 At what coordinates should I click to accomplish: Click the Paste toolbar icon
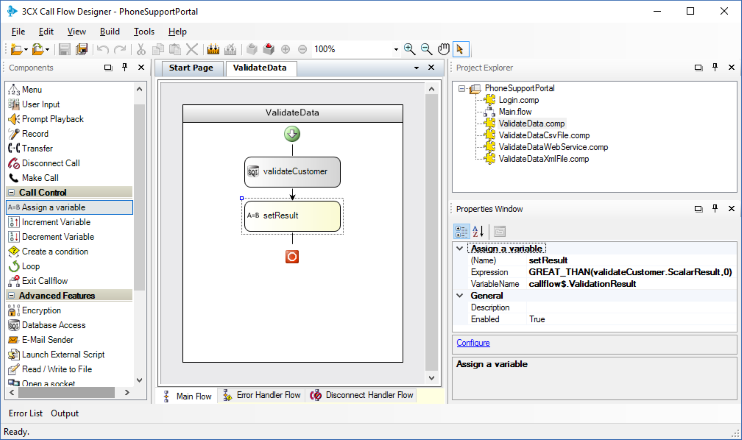tap(175, 49)
